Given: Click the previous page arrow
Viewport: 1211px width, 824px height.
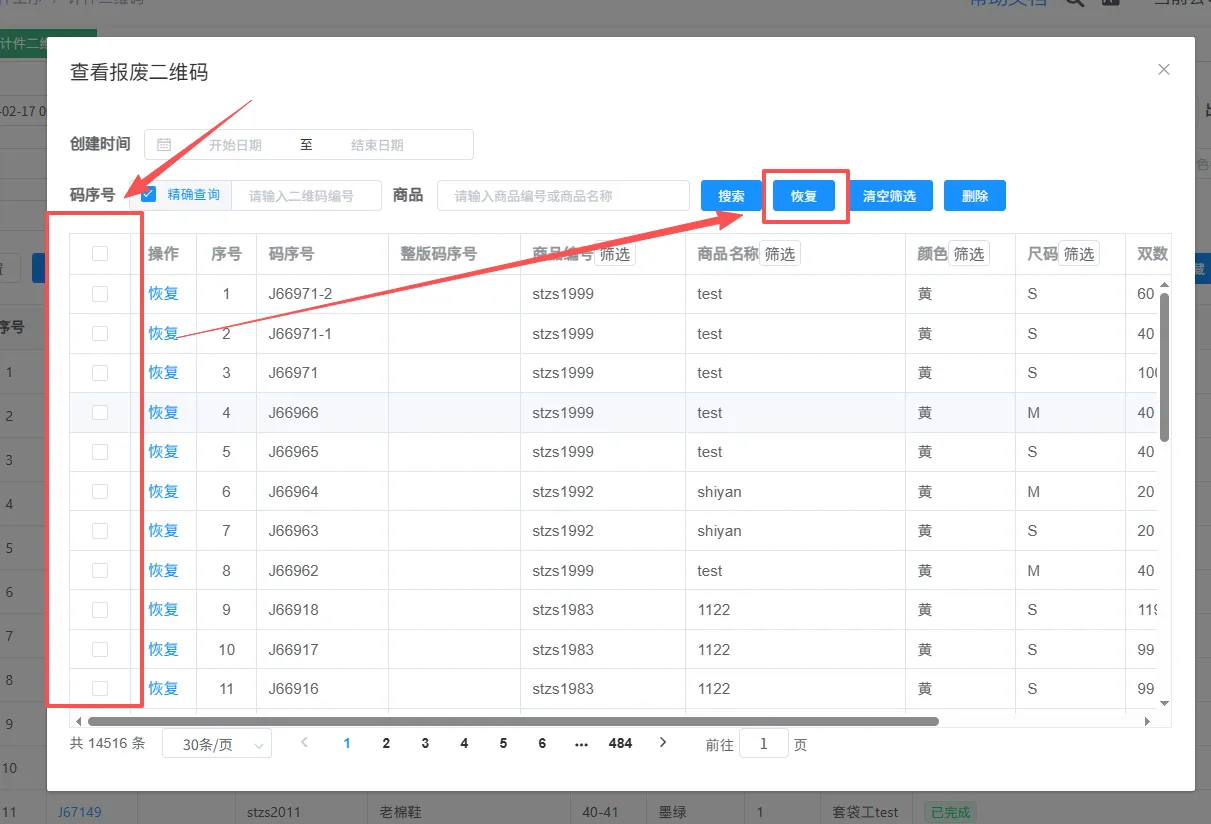Looking at the screenshot, I should pyautogui.click(x=305, y=743).
